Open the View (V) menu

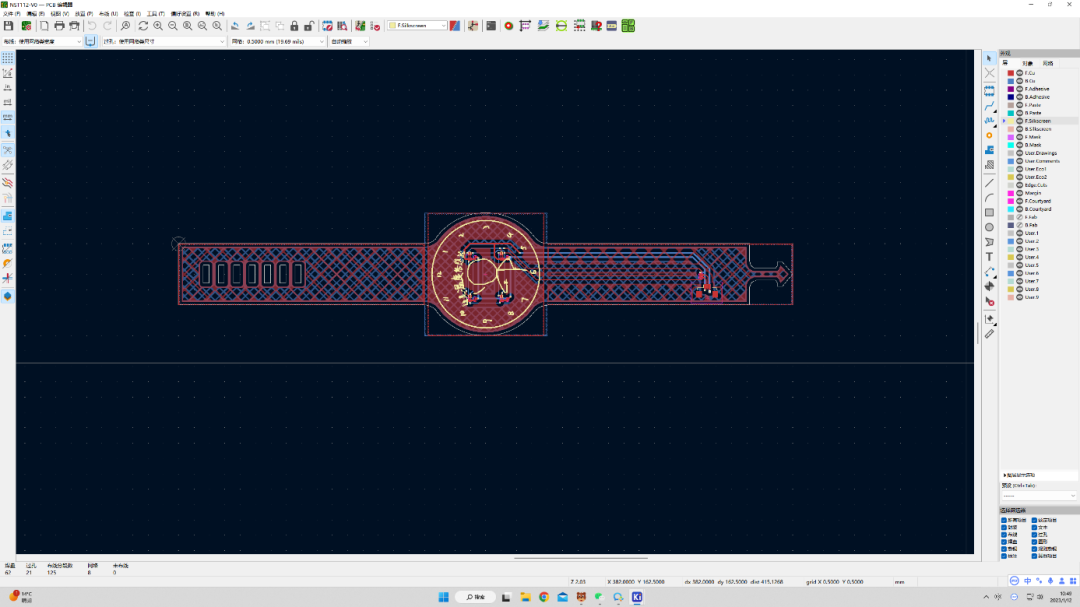59,14
